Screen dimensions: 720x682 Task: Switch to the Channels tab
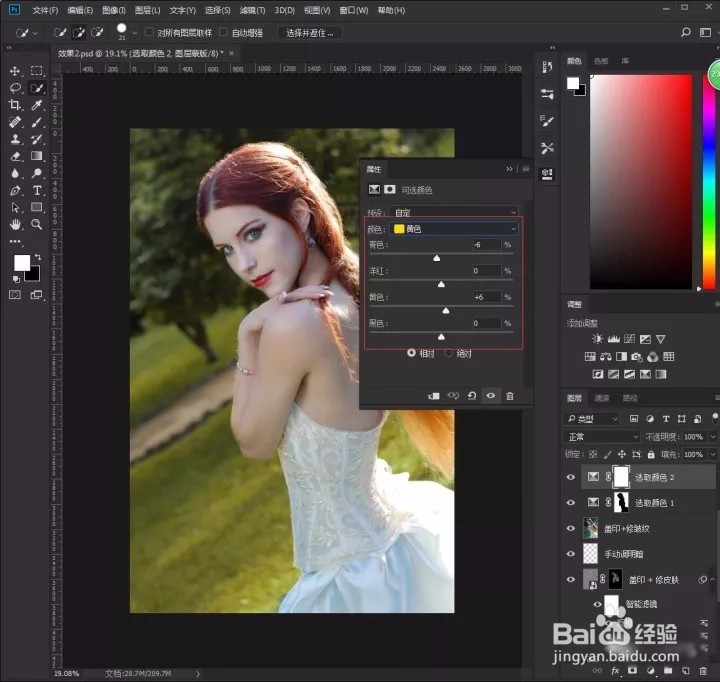click(602, 398)
